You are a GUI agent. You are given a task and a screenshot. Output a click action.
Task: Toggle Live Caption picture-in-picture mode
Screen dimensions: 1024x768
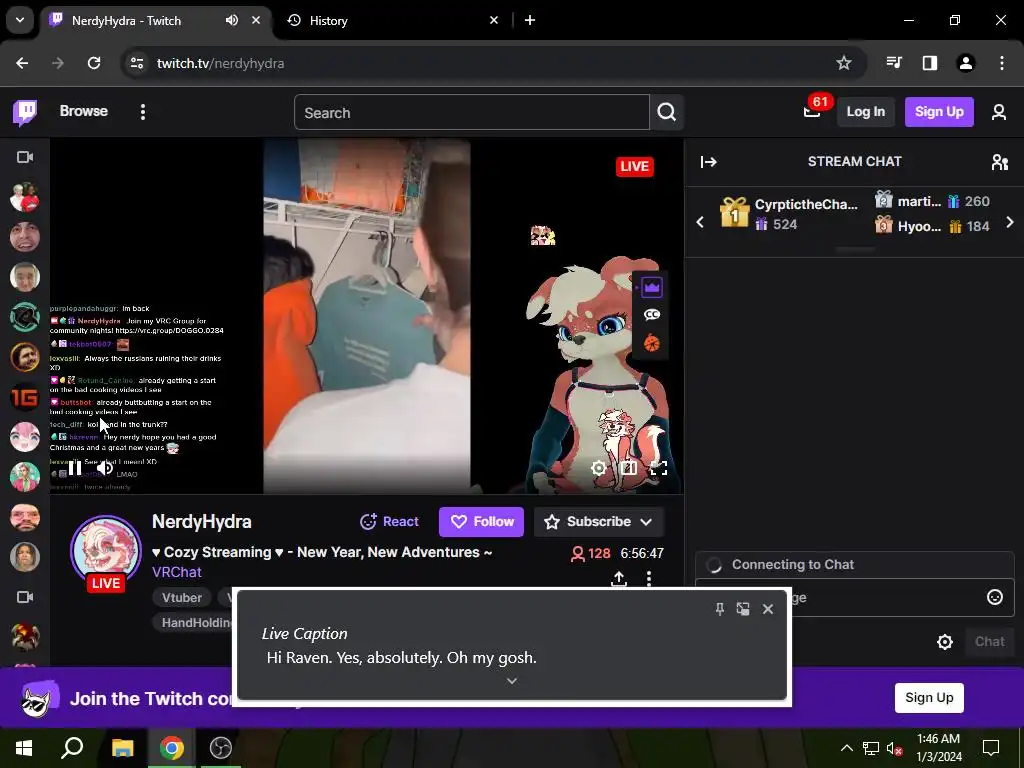coord(743,609)
